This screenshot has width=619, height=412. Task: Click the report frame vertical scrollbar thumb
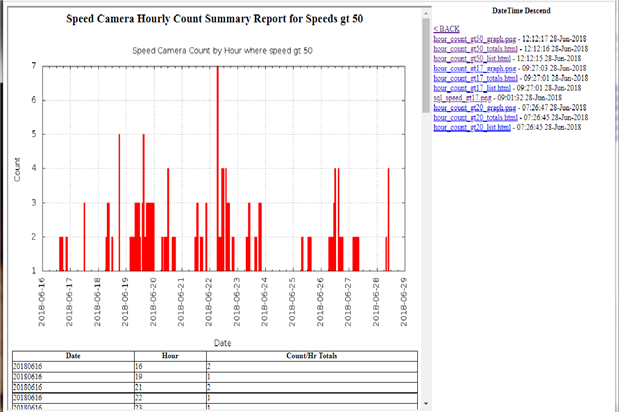coord(426,65)
